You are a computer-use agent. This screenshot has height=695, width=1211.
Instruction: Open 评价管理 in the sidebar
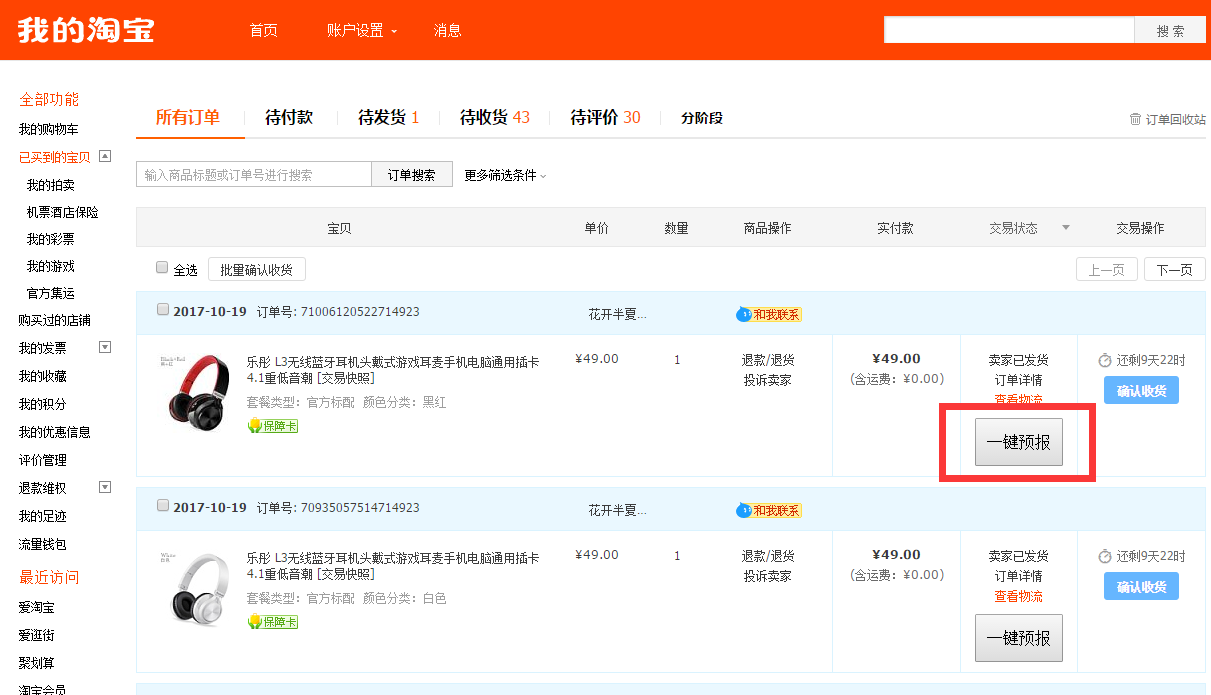[43, 460]
